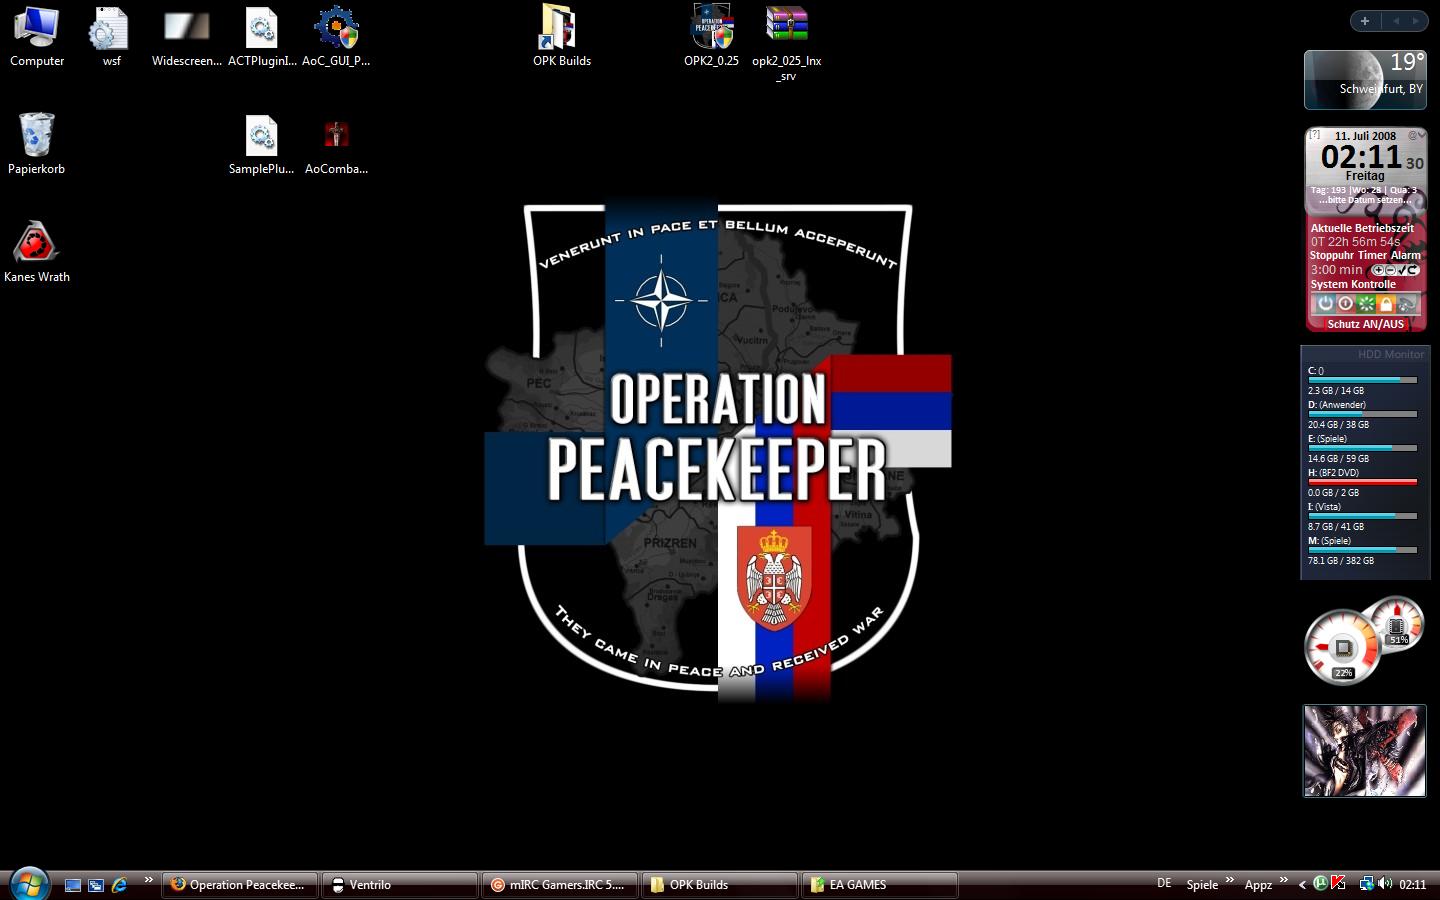
Task: Confirm timer with checkmark button
Action: 1402,270
